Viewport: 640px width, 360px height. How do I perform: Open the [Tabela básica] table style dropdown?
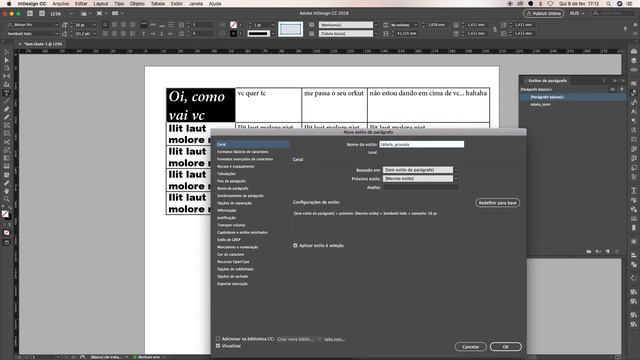[348, 34]
